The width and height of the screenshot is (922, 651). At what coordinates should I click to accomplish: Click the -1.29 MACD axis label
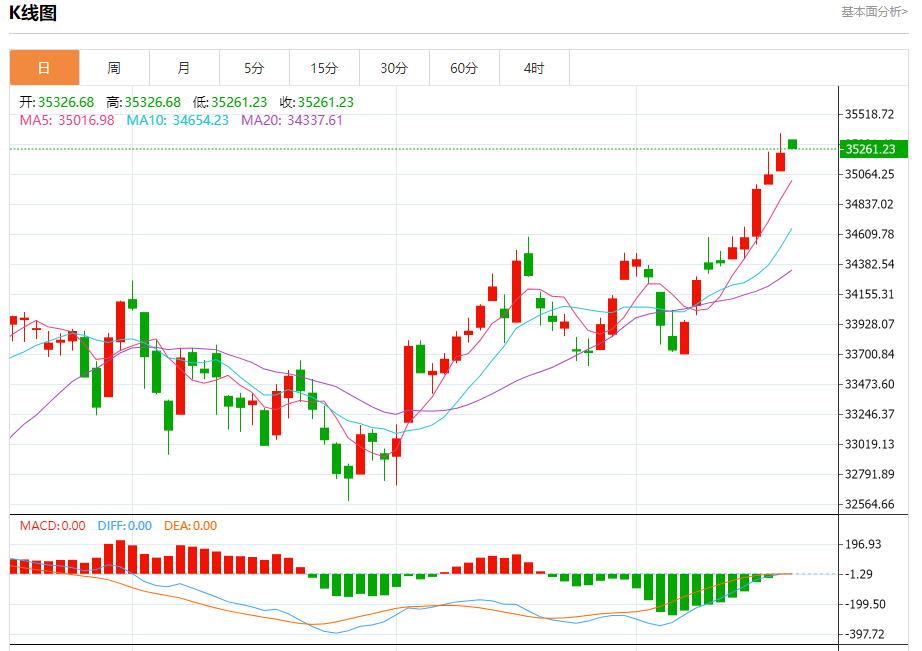tap(859, 574)
